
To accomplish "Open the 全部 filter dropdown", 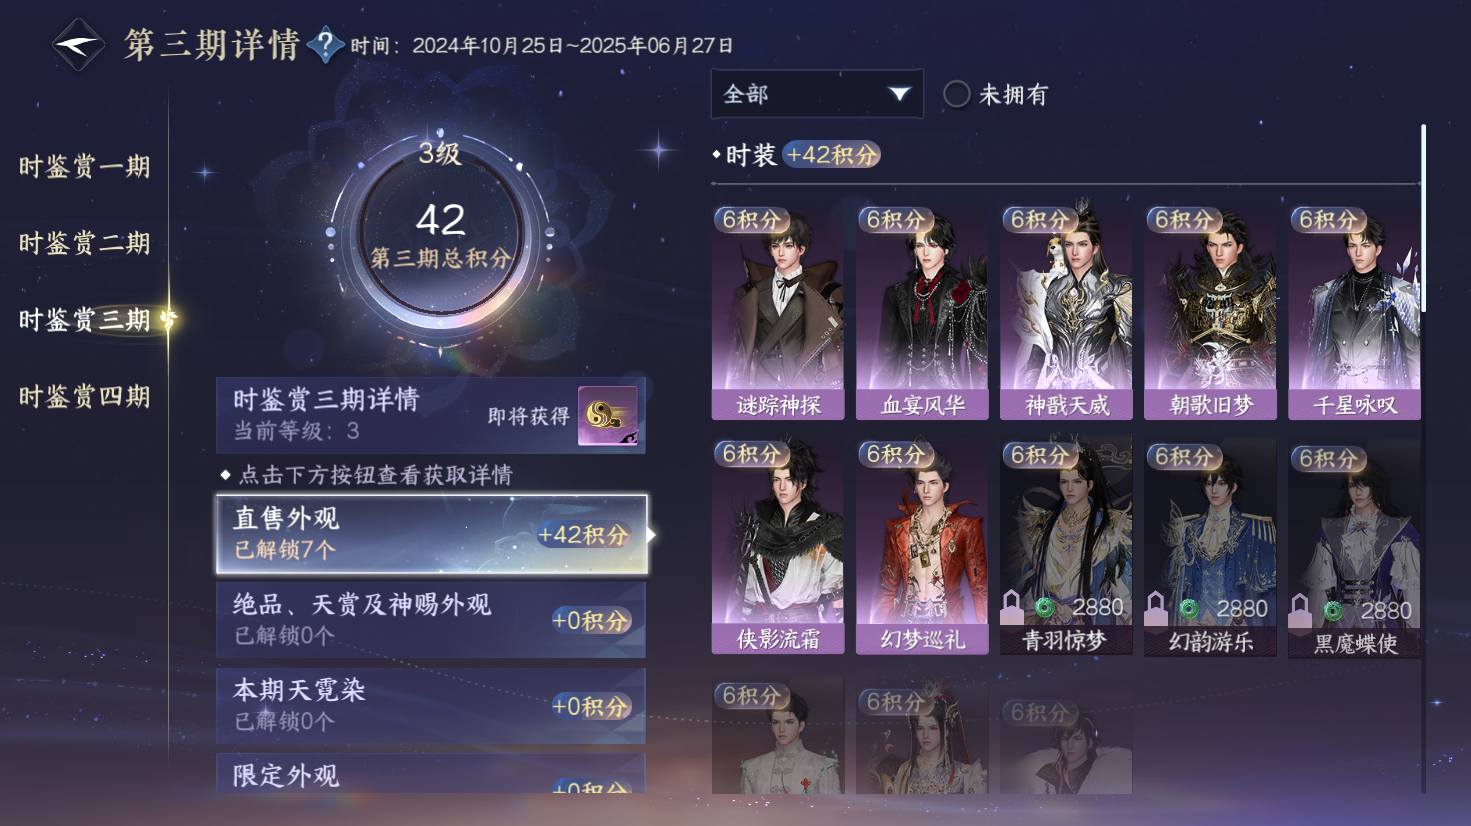I will point(817,94).
